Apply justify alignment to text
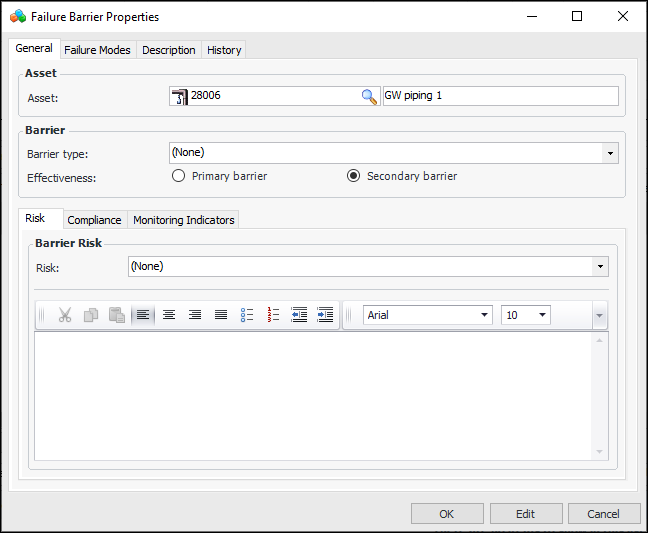Image resolution: width=648 pixels, height=533 pixels. pyautogui.click(x=221, y=315)
